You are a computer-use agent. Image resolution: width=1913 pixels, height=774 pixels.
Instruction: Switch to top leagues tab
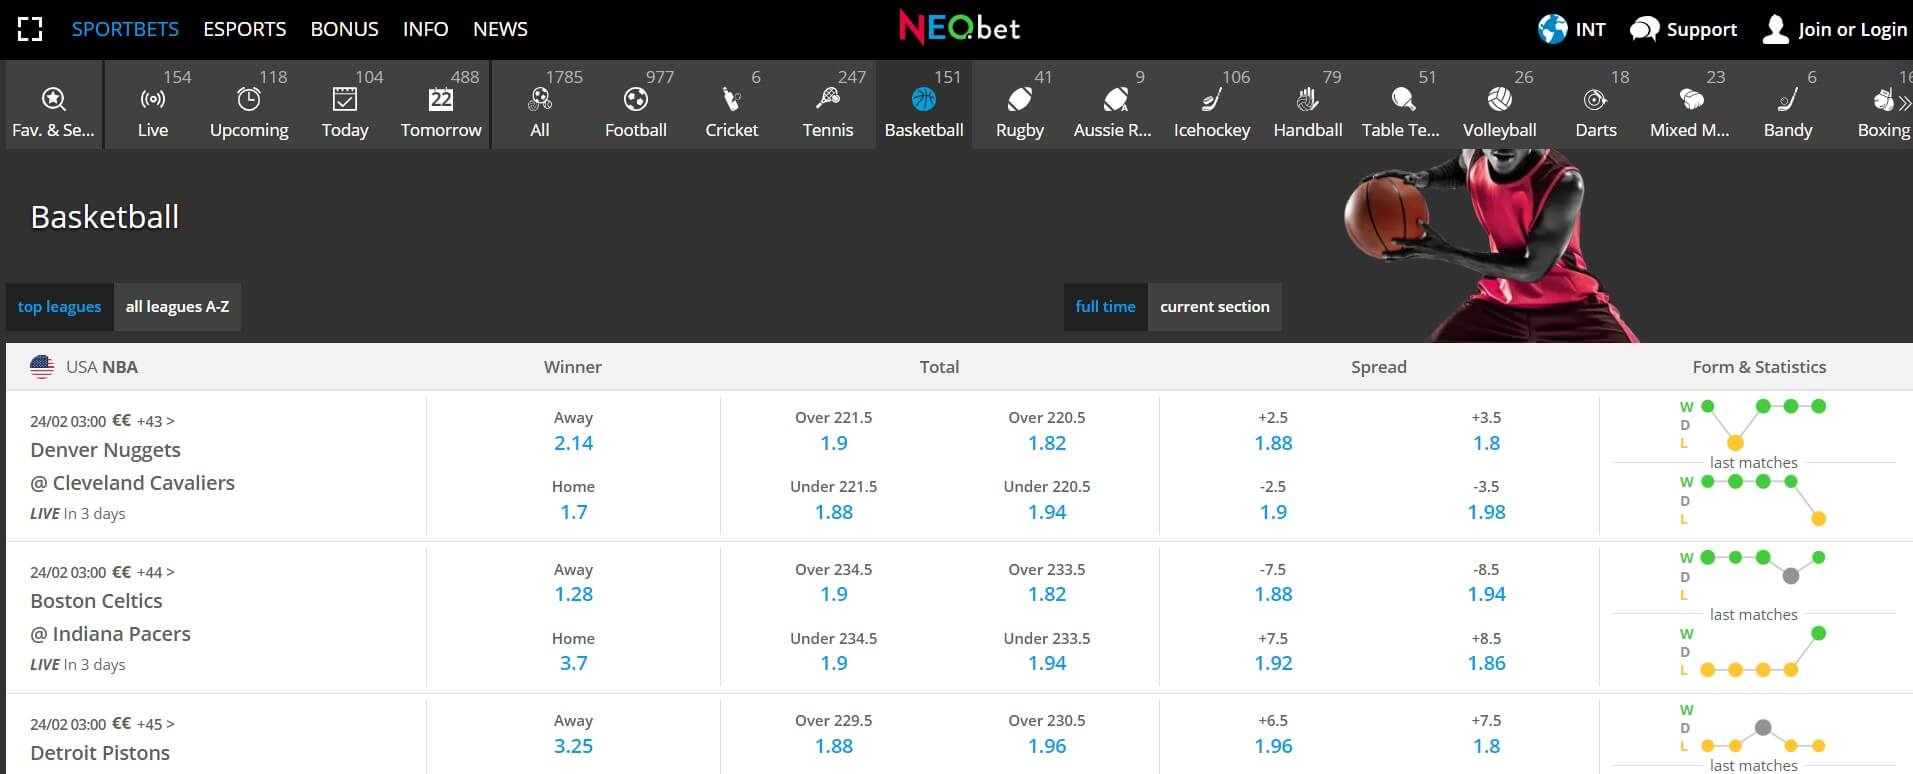point(59,307)
